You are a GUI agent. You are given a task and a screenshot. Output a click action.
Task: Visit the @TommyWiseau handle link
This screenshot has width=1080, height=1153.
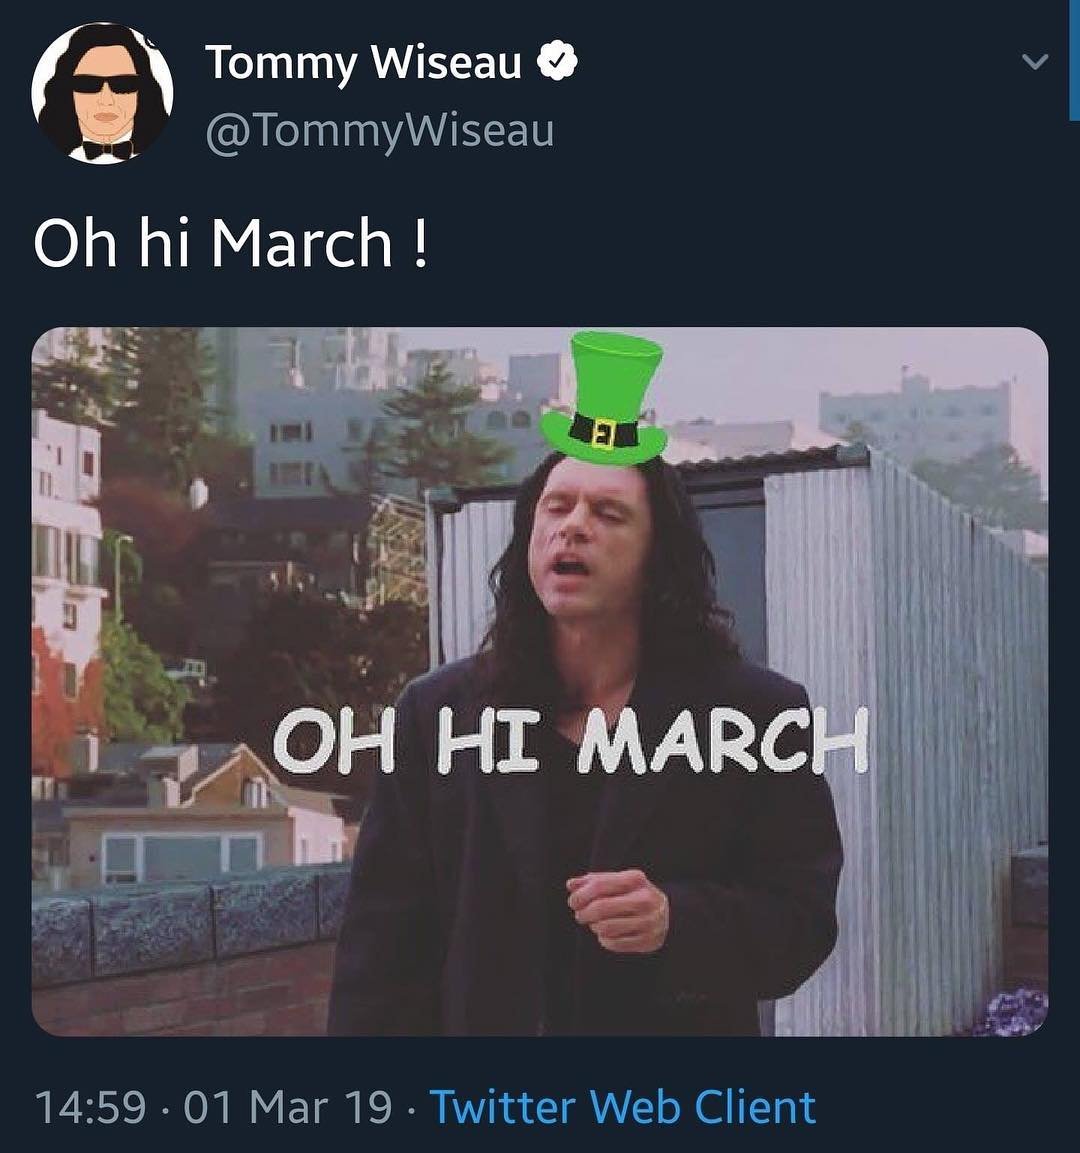point(379,131)
